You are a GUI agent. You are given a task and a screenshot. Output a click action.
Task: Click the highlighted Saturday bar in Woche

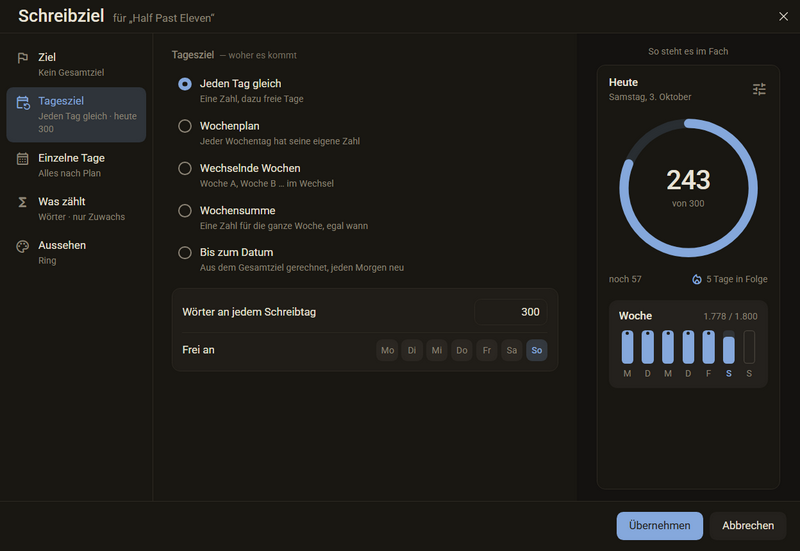[729, 347]
